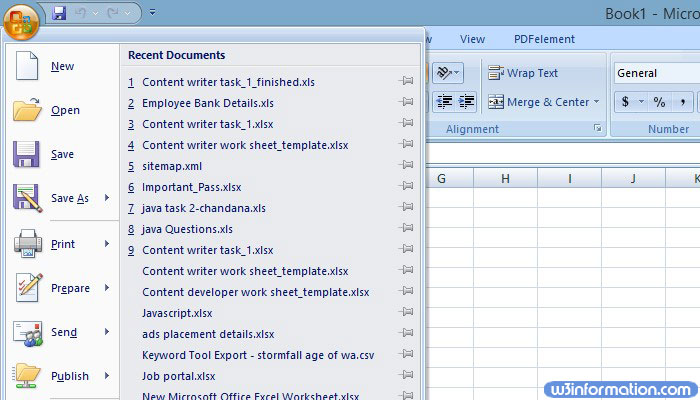
Task: Click the Office Button orb
Action: [21, 21]
